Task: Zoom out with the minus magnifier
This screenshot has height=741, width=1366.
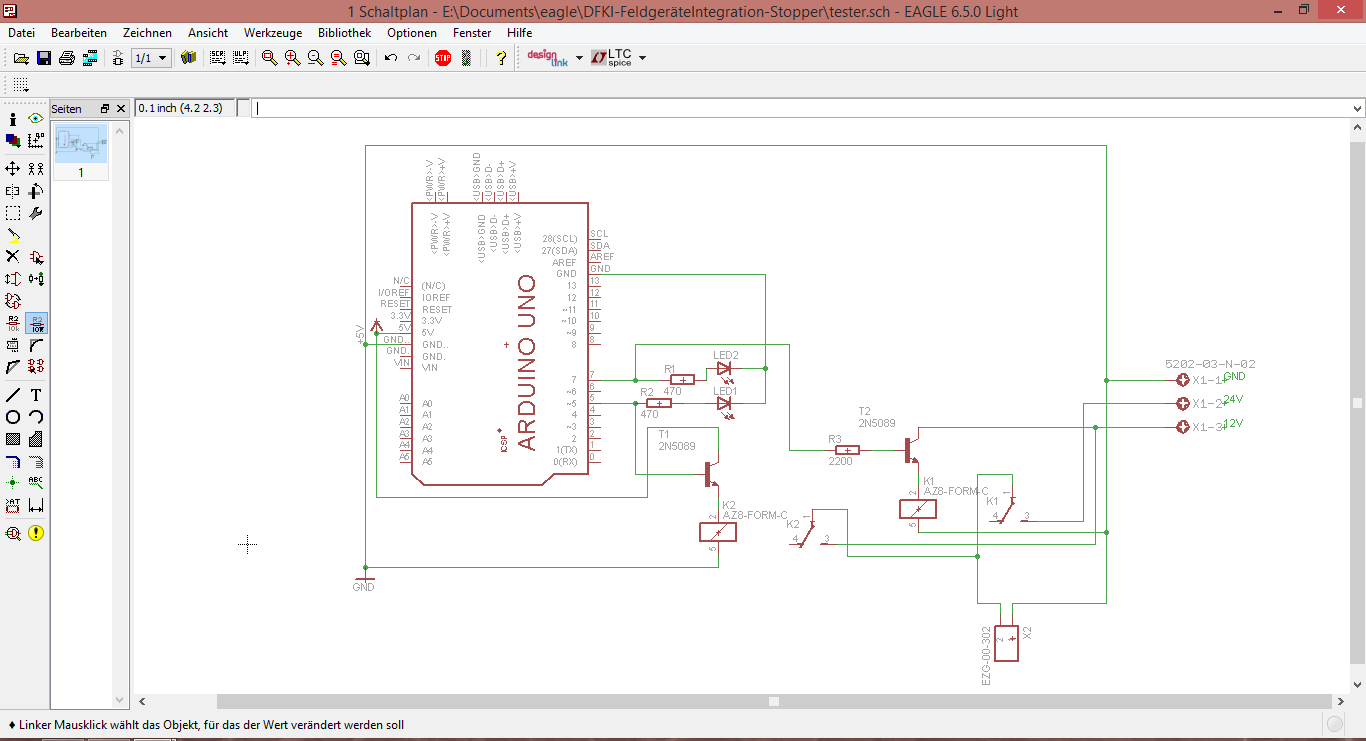Action: (315, 58)
